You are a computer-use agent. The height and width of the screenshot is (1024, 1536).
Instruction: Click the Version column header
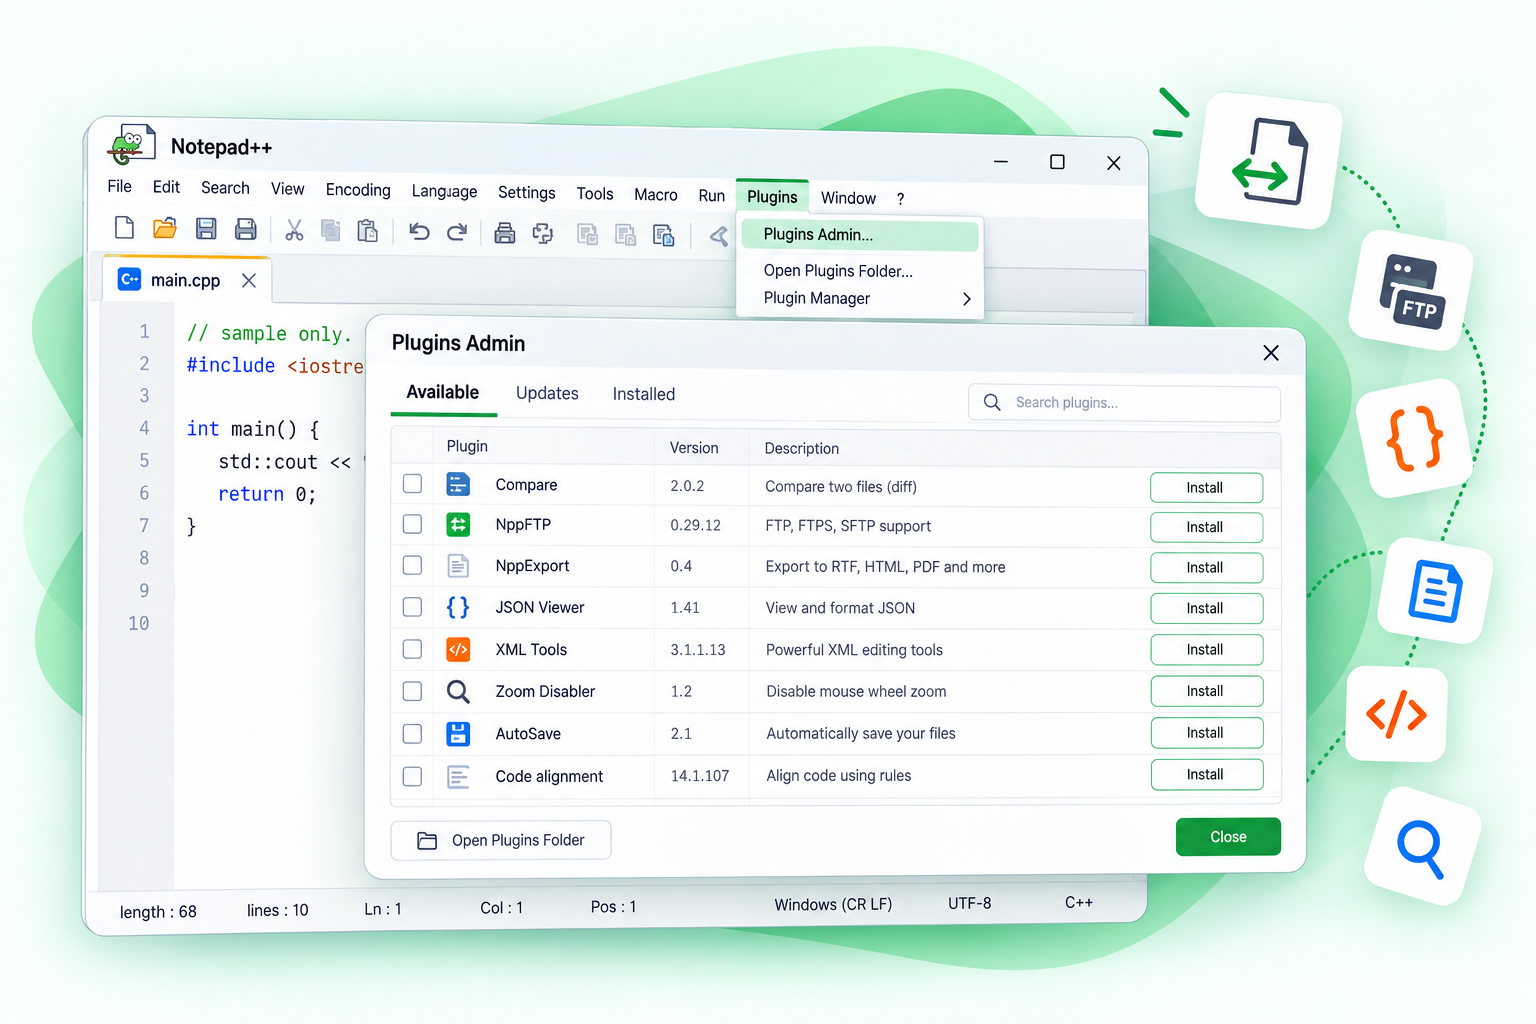(694, 448)
